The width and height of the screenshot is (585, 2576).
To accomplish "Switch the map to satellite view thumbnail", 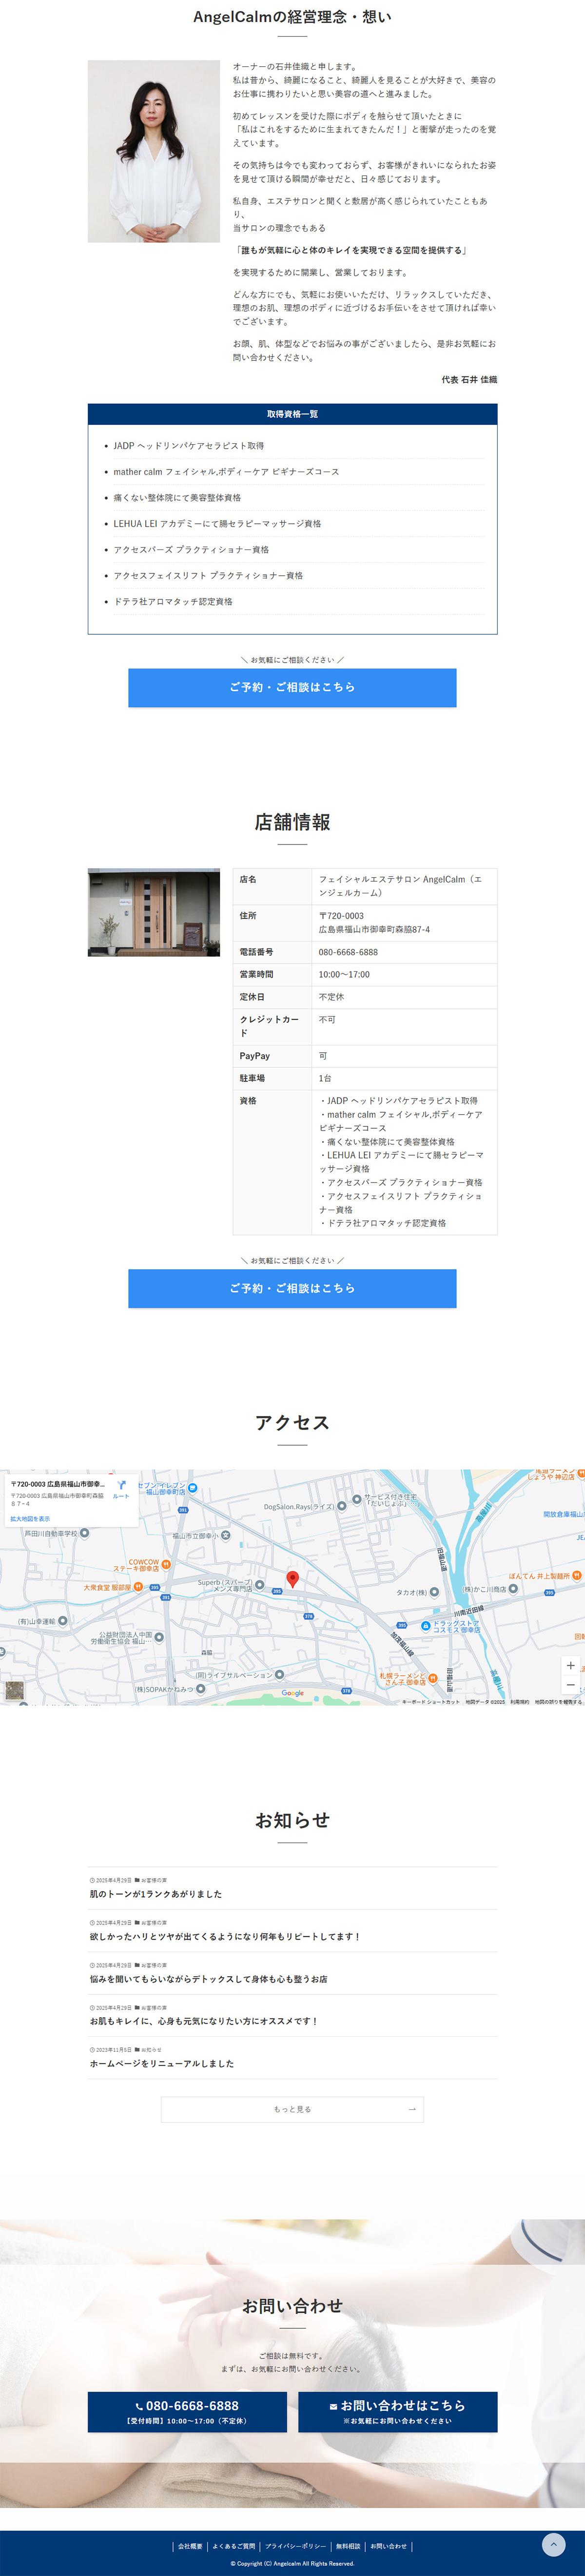I will click(14, 1690).
